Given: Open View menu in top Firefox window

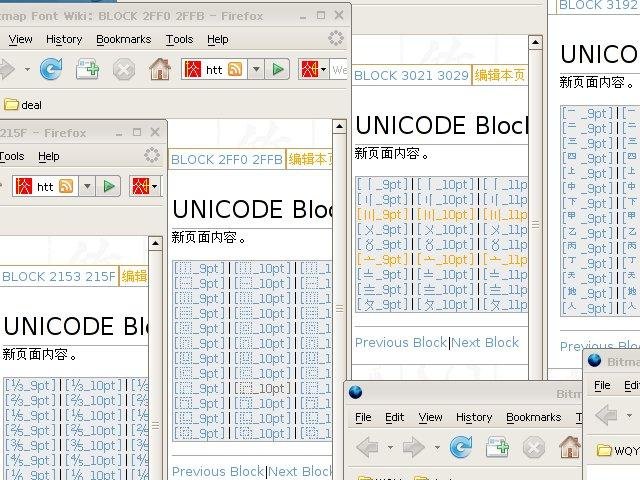Looking at the screenshot, I should [x=20, y=39].
